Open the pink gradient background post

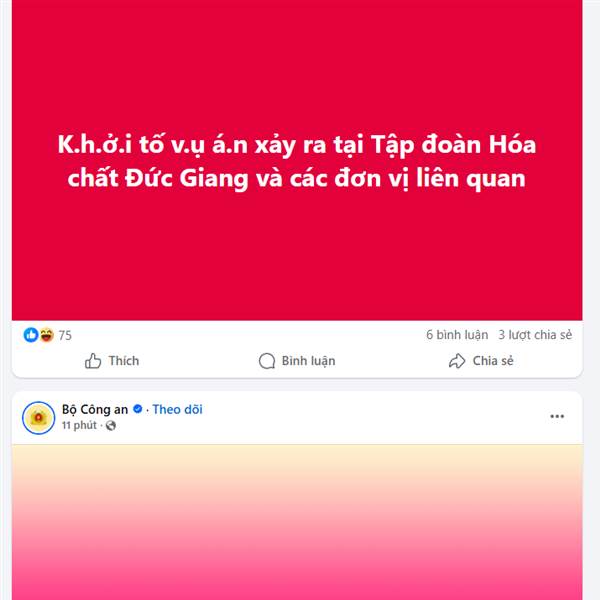297,522
